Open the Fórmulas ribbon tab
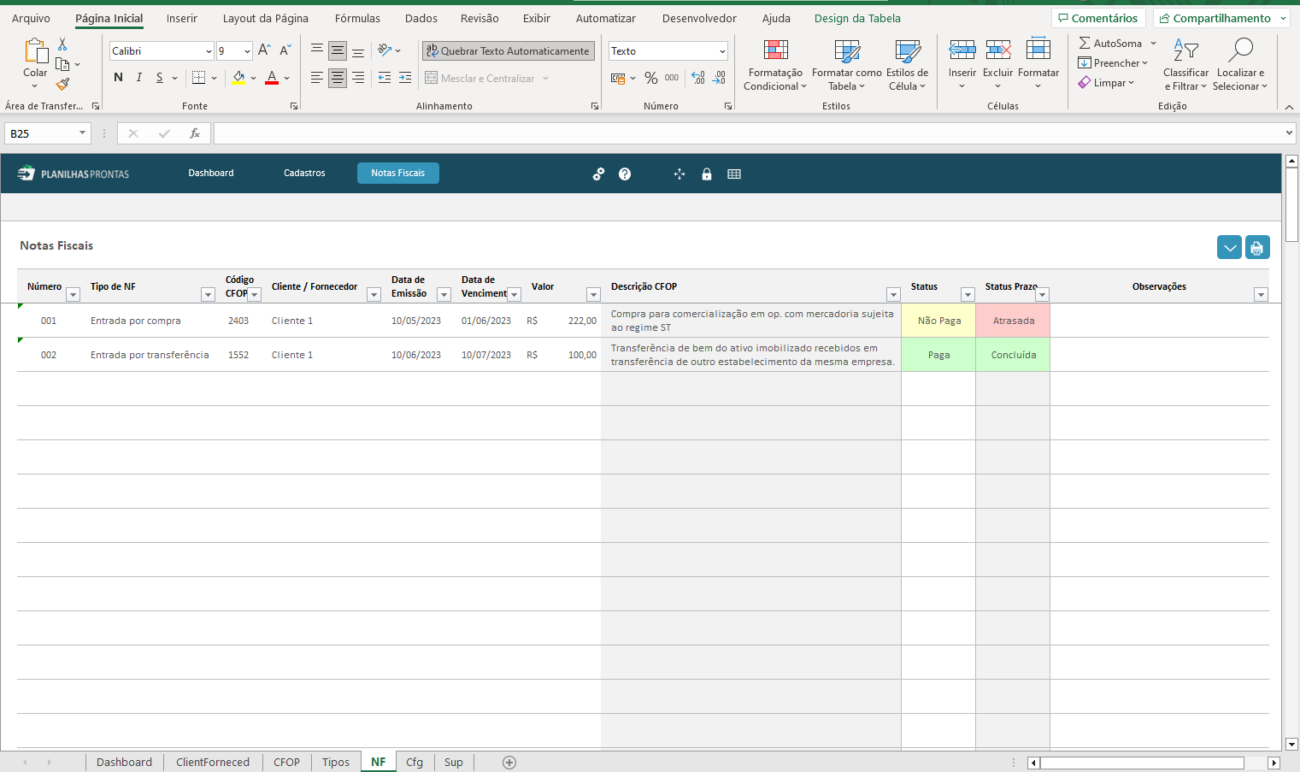 coord(357,17)
